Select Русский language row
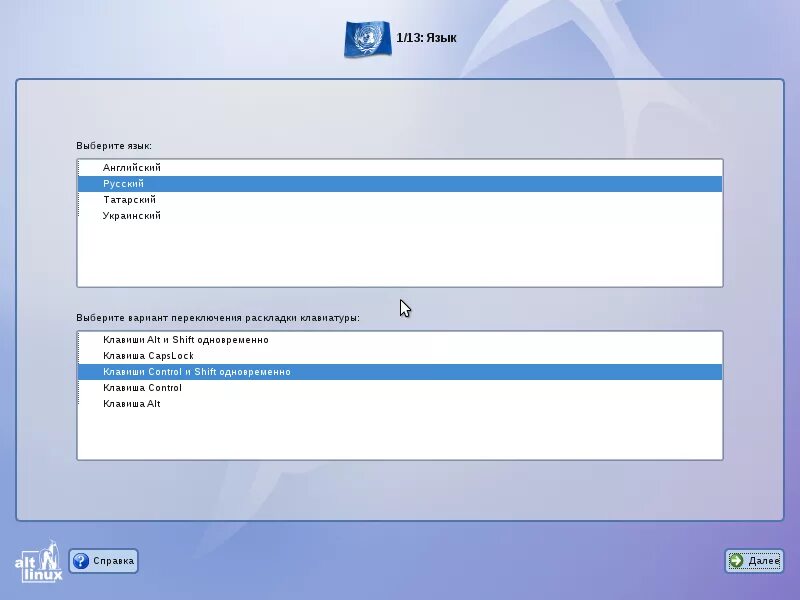800x600 pixels. 399,184
